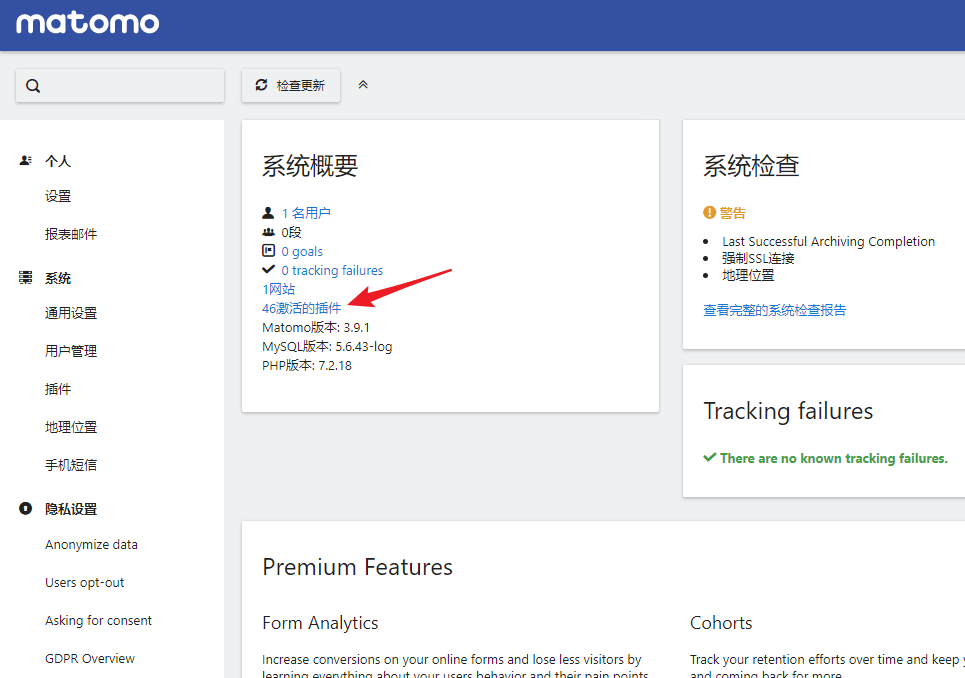965x678 pixels.
Task: Click 地理位置 in the 系统检查 warning list
Action: [748, 276]
